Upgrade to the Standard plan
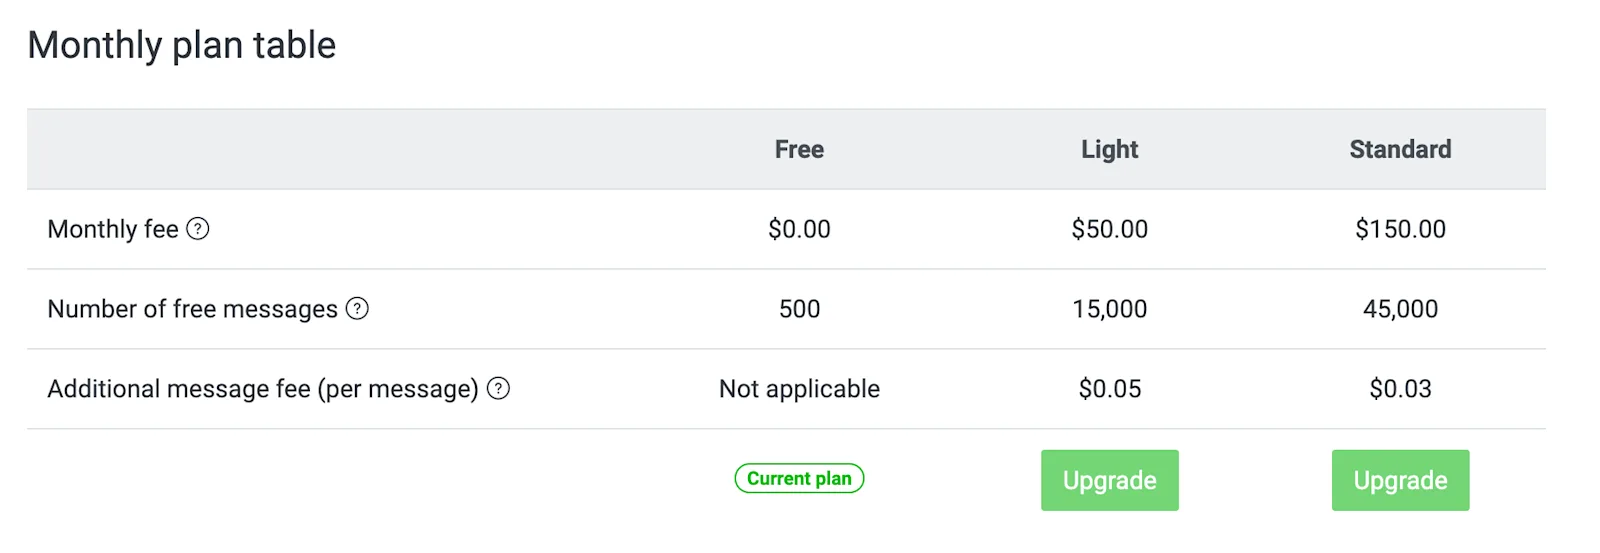Screen dimensions: 1600x553 click(1400, 480)
